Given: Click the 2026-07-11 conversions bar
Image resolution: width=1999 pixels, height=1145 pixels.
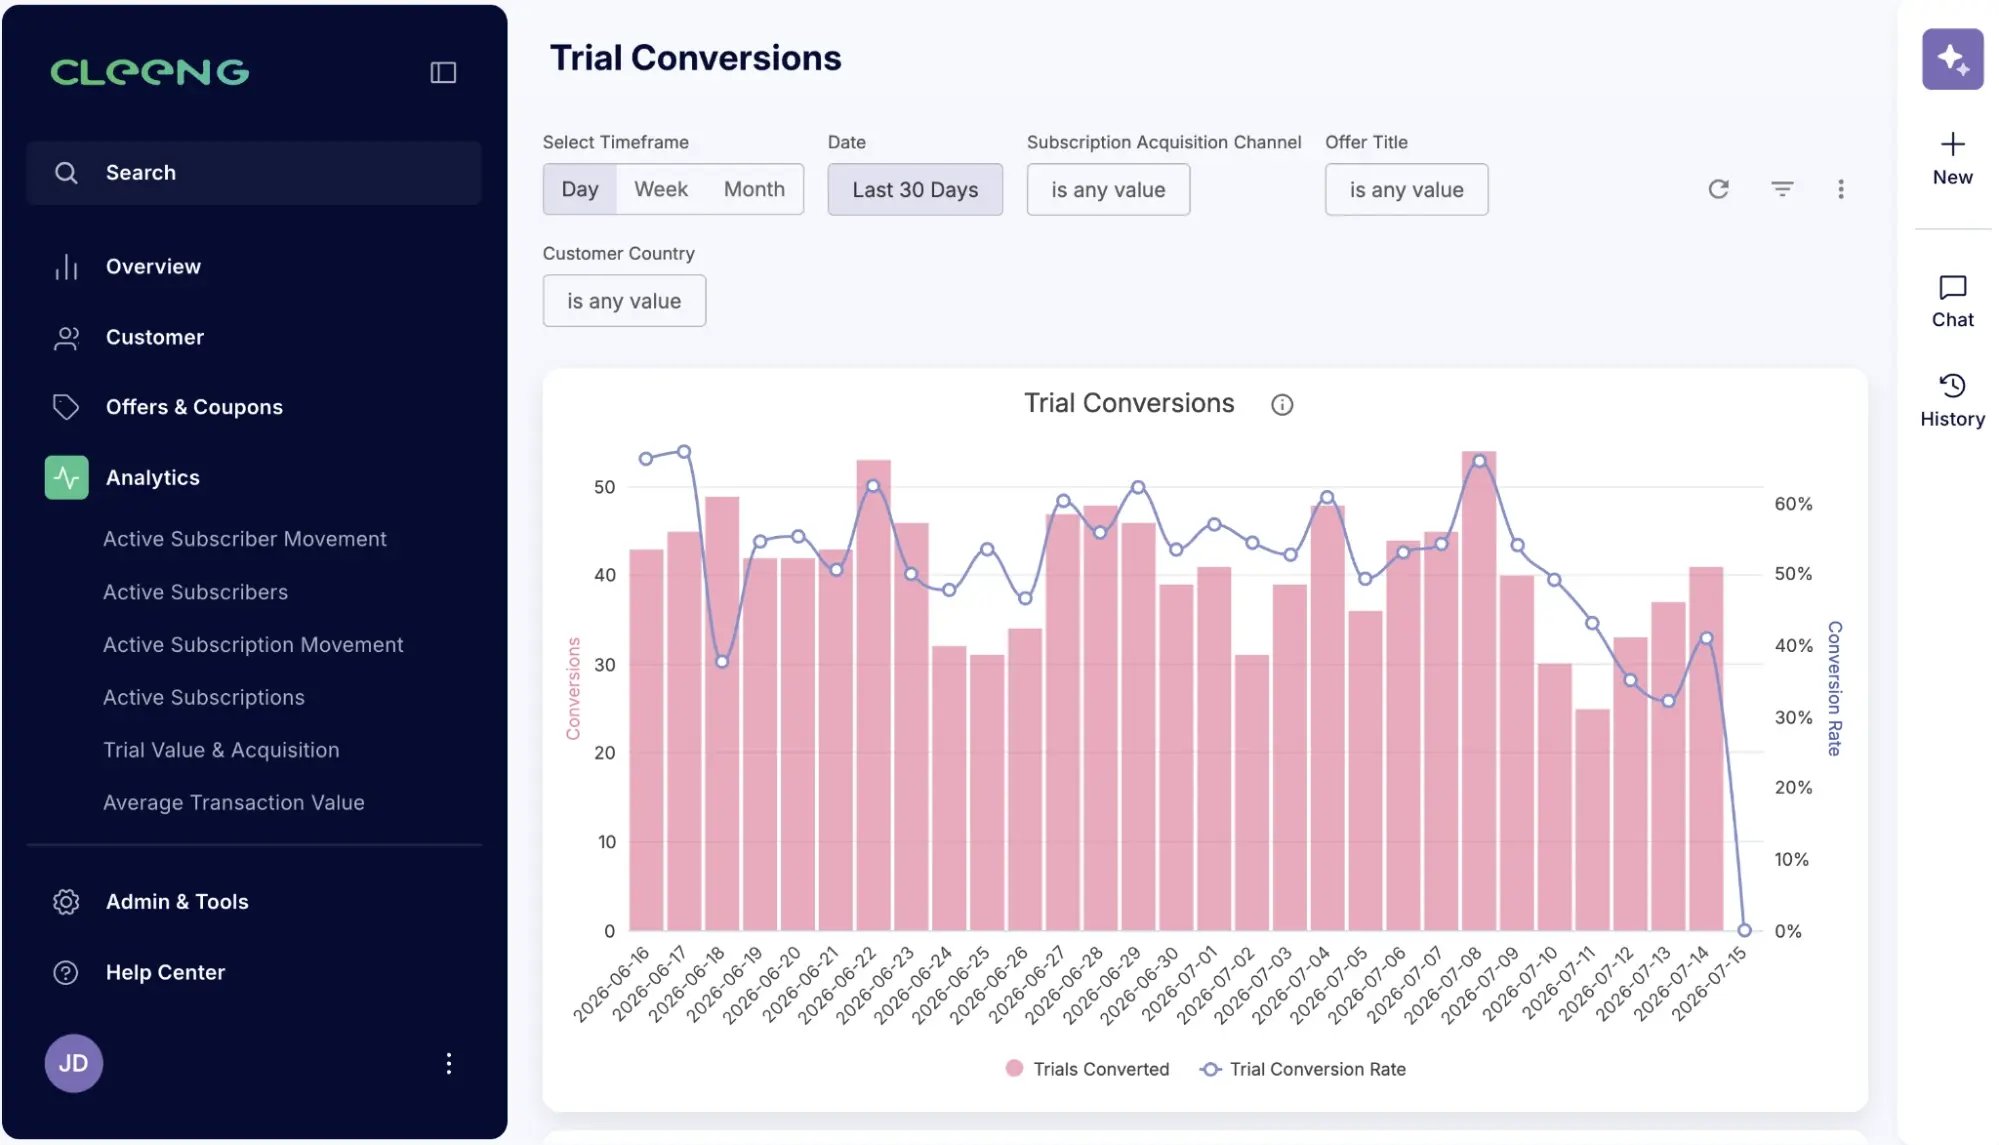Looking at the screenshot, I should click(x=1592, y=820).
